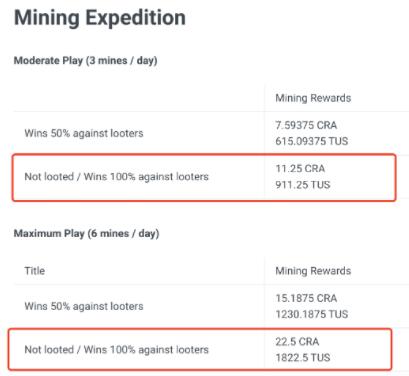The width and height of the screenshot is (409, 376).
Task: Click the 911.25 TUS reward value
Action: click(303, 185)
